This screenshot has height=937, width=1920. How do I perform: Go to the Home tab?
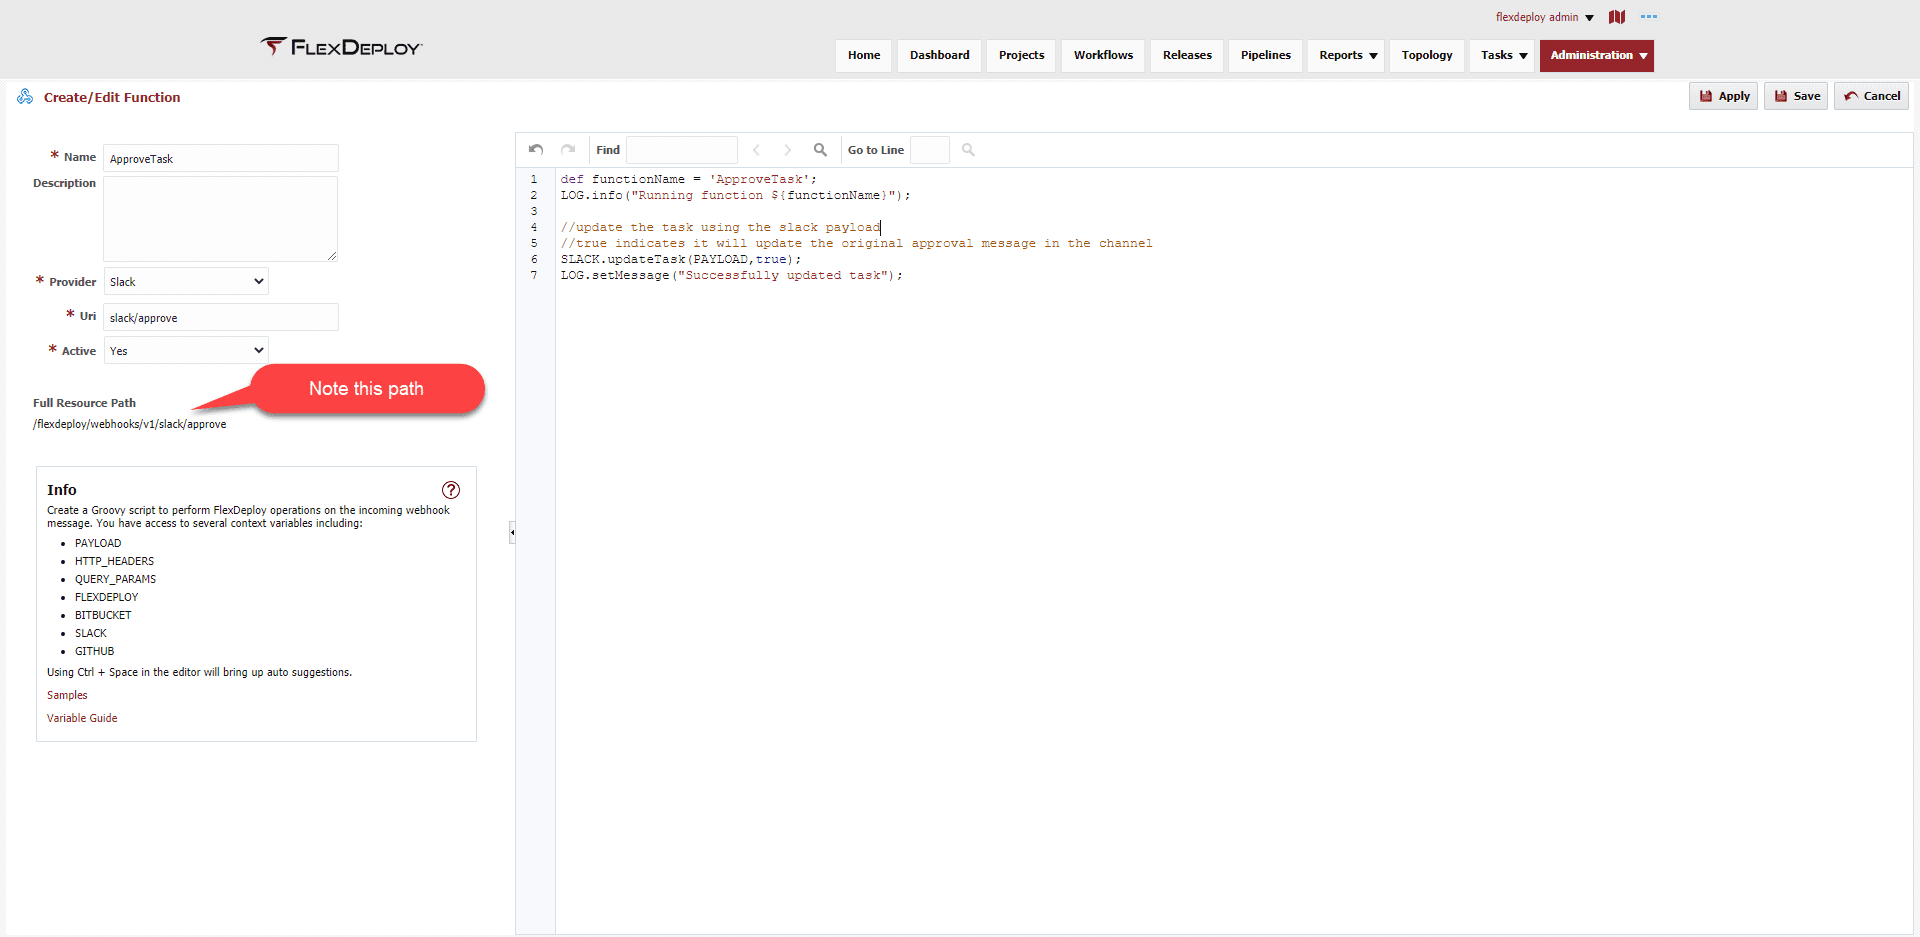tap(864, 56)
